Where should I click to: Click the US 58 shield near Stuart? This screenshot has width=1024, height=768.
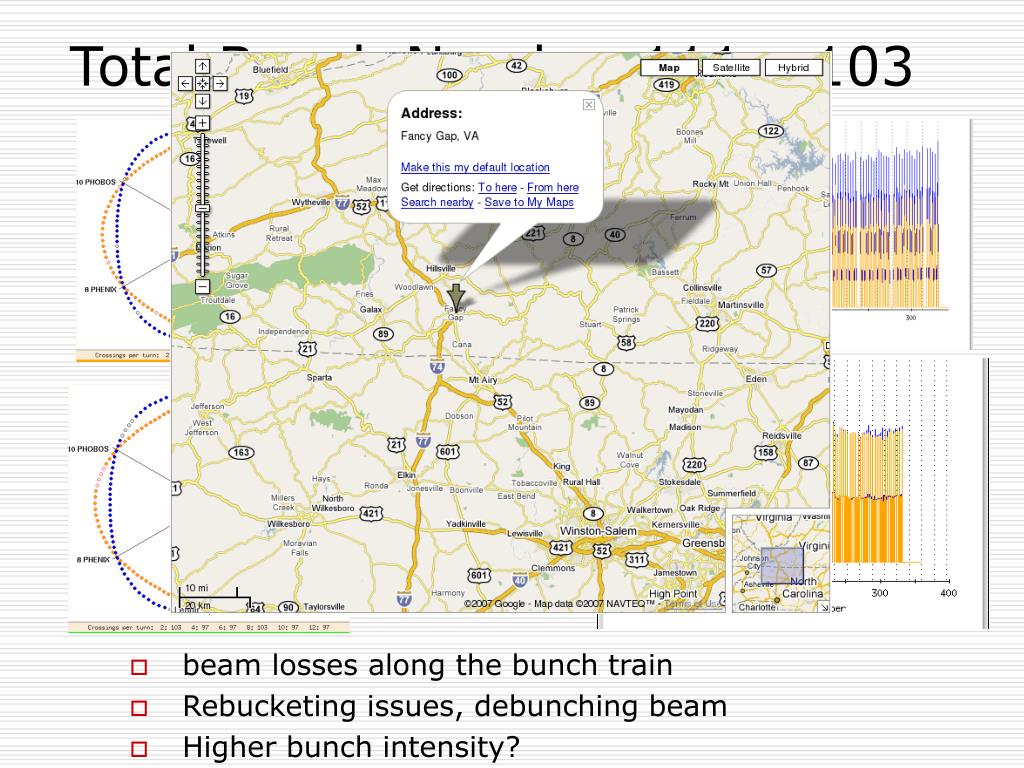point(626,342)
